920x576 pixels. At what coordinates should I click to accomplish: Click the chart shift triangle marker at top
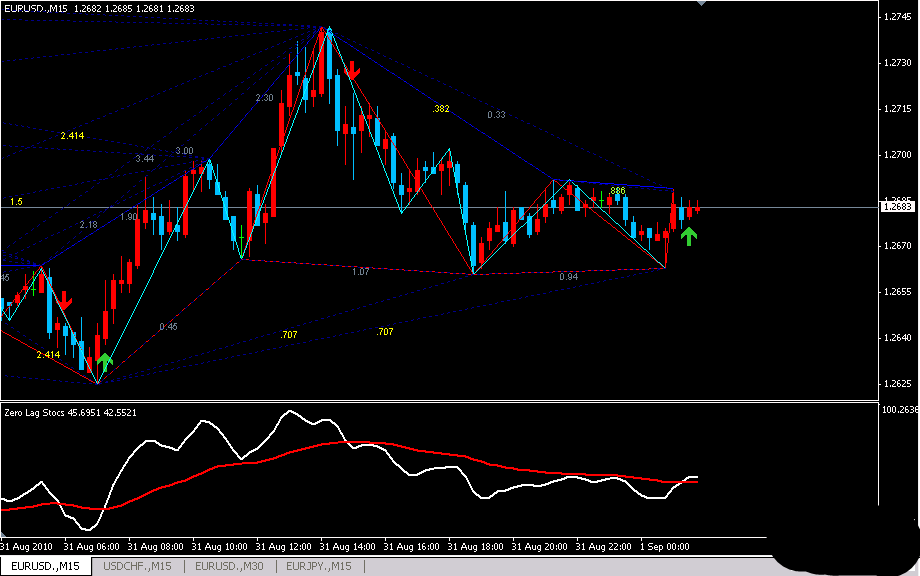tap(701, 5)
